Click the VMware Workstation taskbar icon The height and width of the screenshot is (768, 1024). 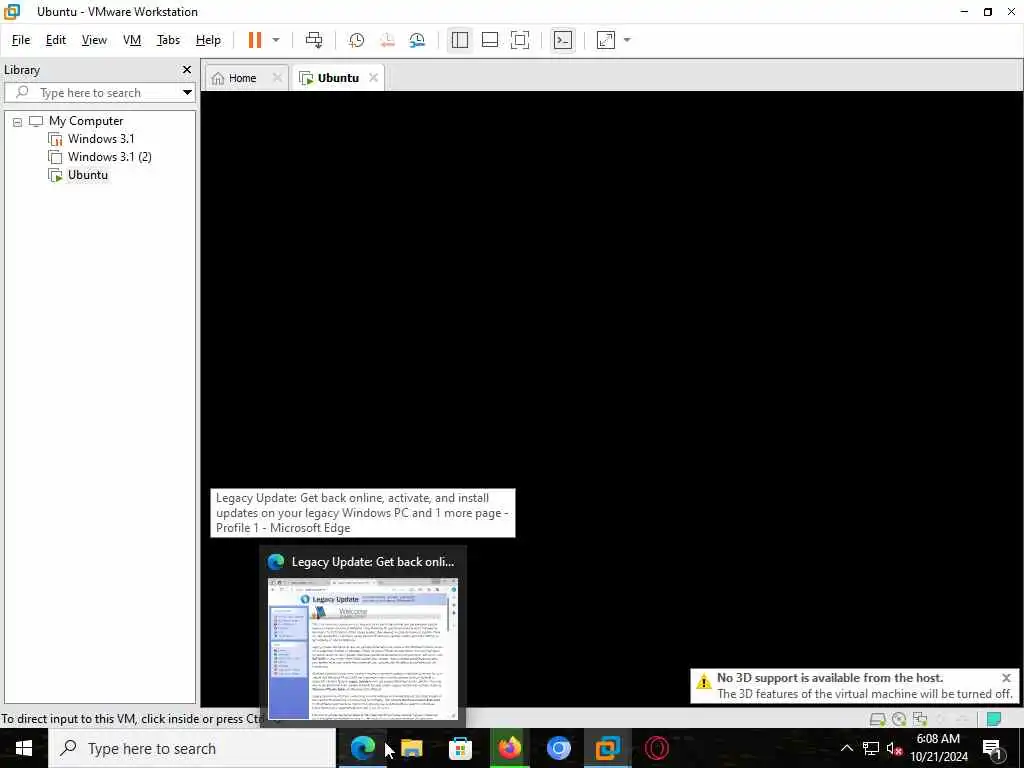607,748
